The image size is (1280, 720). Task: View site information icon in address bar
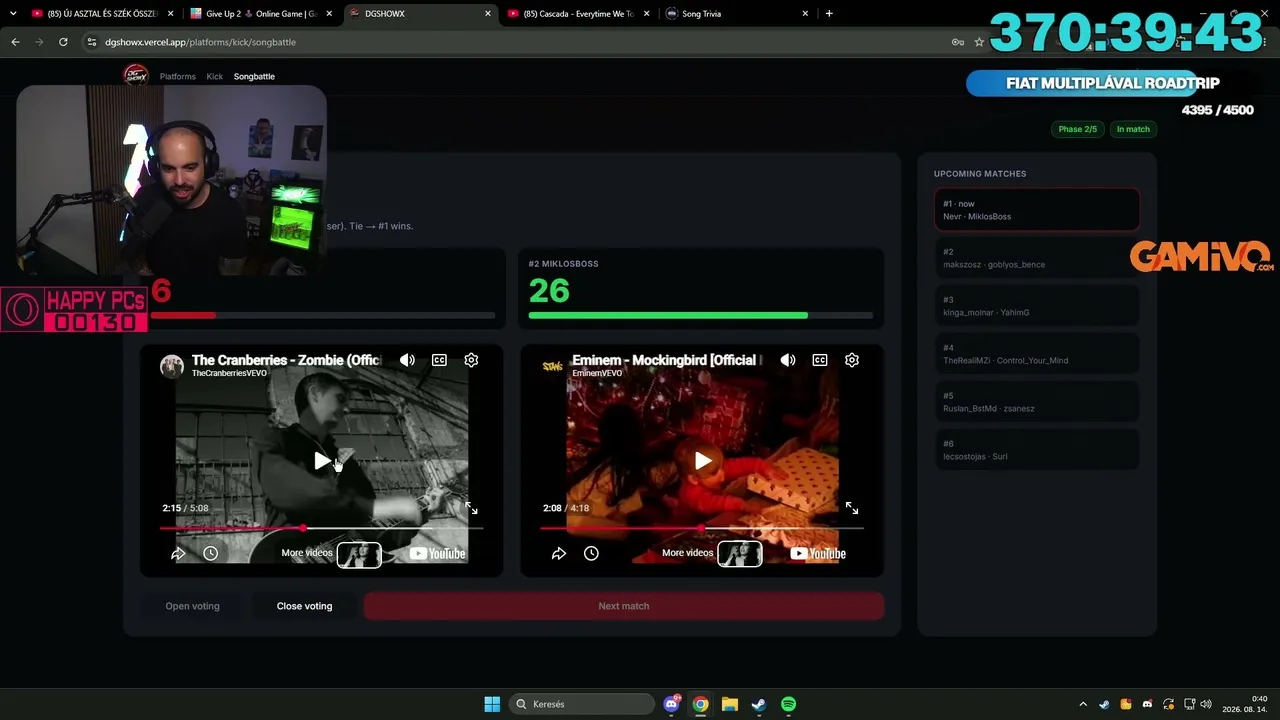[x=92, y=42]
